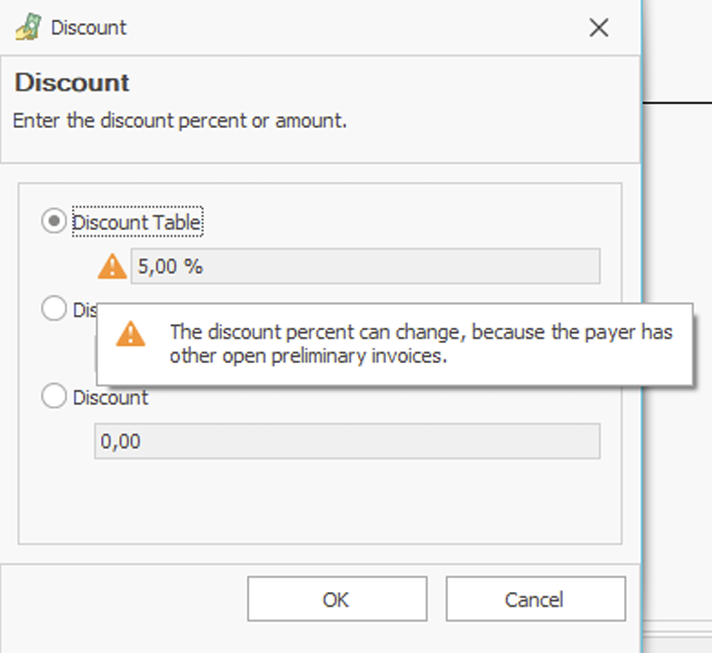This screenshot has width=712, height=653.
Task: Click the bottom Discount option label
Action: (x=110, y=398)
